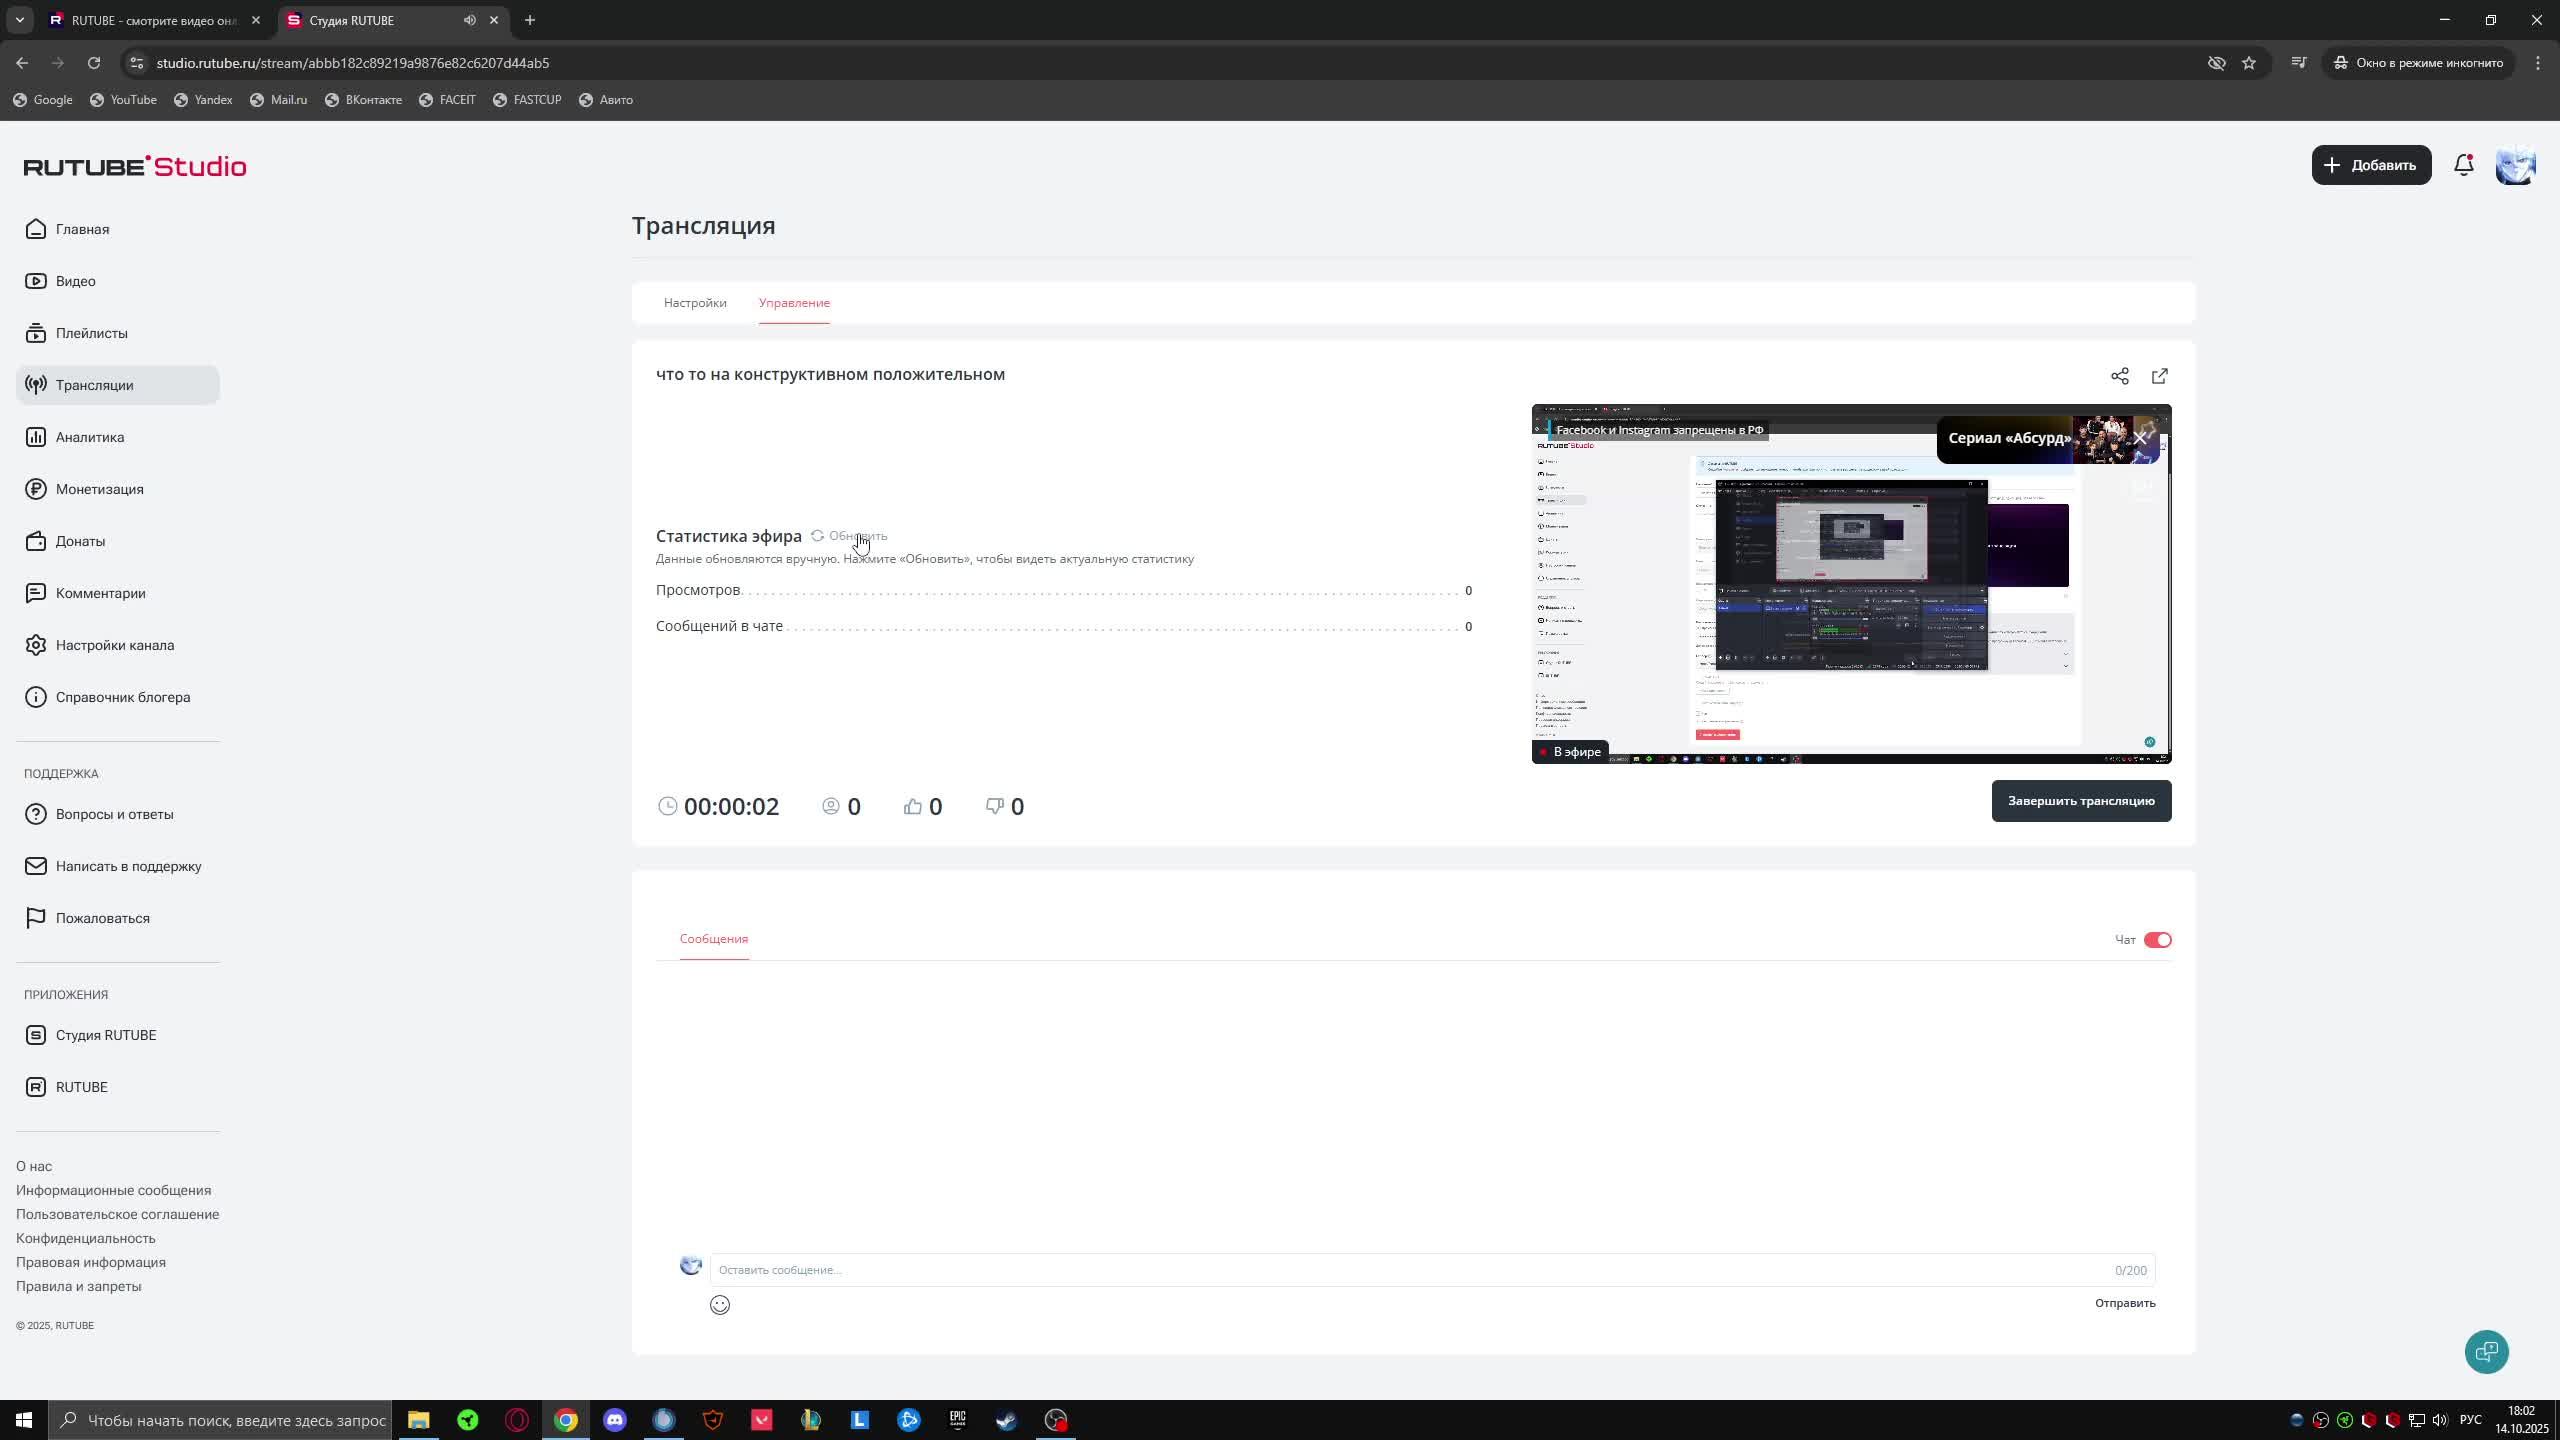
Task: Mute the Студия RUTUBE tab audio
Action: [469, 20]
